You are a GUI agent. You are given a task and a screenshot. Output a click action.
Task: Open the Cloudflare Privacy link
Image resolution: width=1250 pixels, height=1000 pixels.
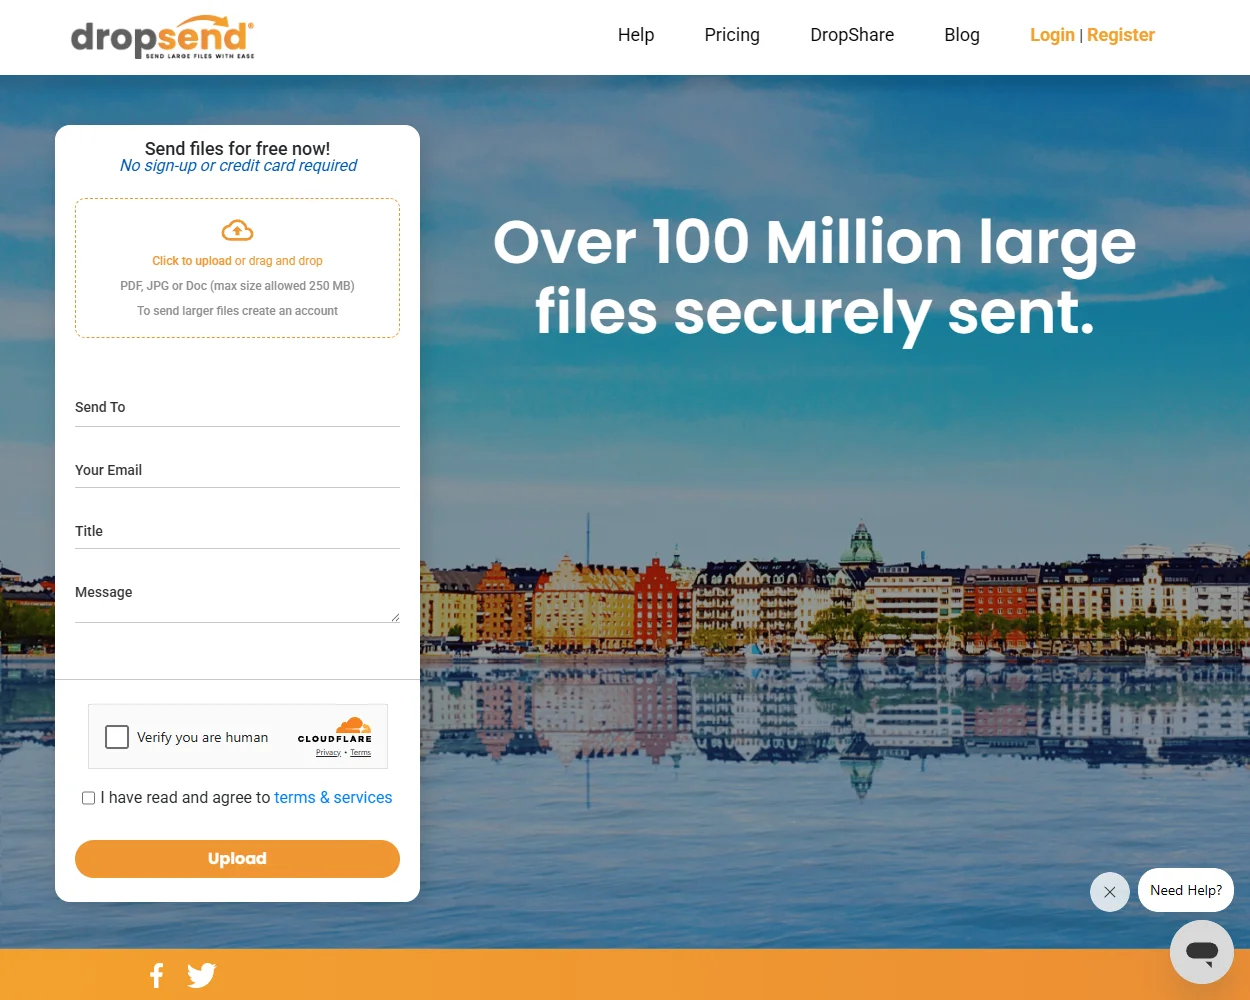tap(328, 752)
